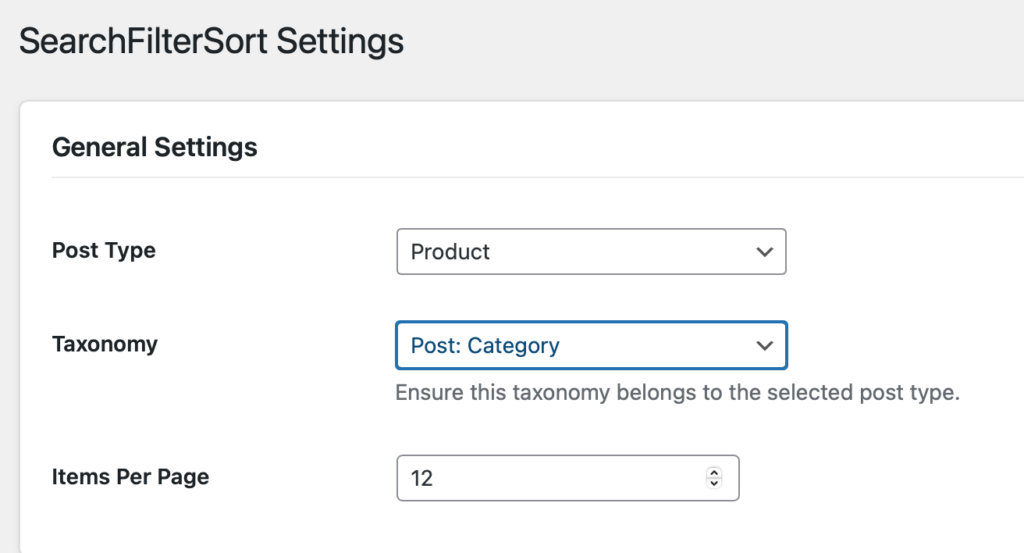Click the "Post: Category" selected value

(x=485, y=346)
